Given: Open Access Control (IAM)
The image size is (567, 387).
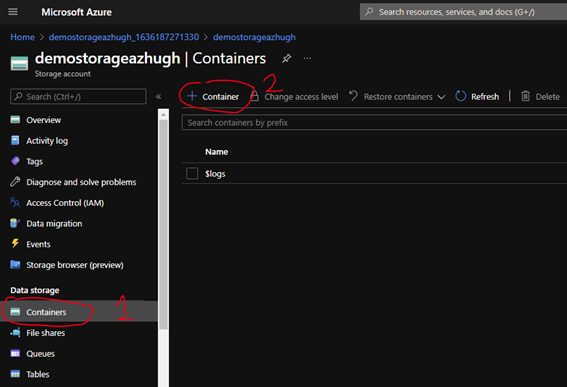Looking at the screenshot, I should coord(65,203).
